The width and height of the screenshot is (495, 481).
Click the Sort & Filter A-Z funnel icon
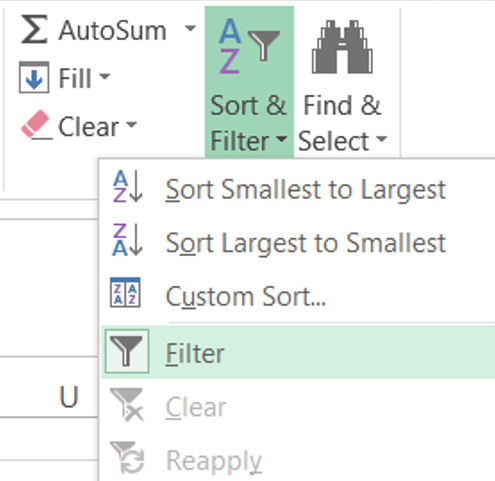click(x=249, y=46)
